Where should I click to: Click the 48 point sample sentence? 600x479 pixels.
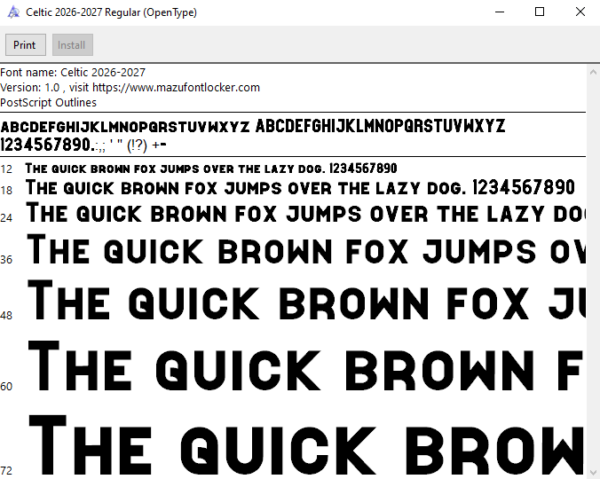307,301
